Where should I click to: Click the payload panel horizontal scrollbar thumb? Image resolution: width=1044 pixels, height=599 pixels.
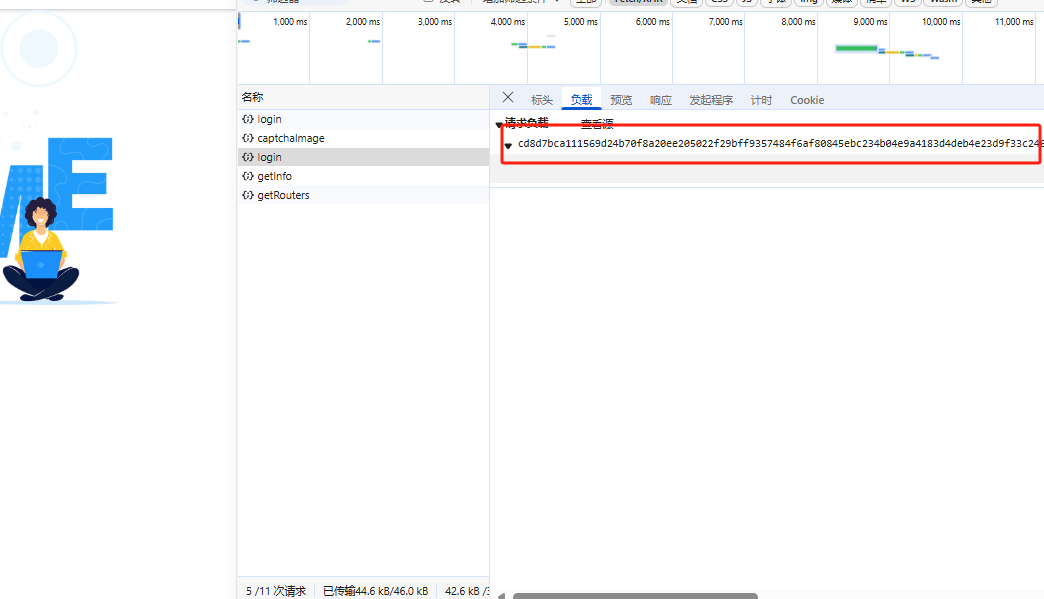(635, 596)
